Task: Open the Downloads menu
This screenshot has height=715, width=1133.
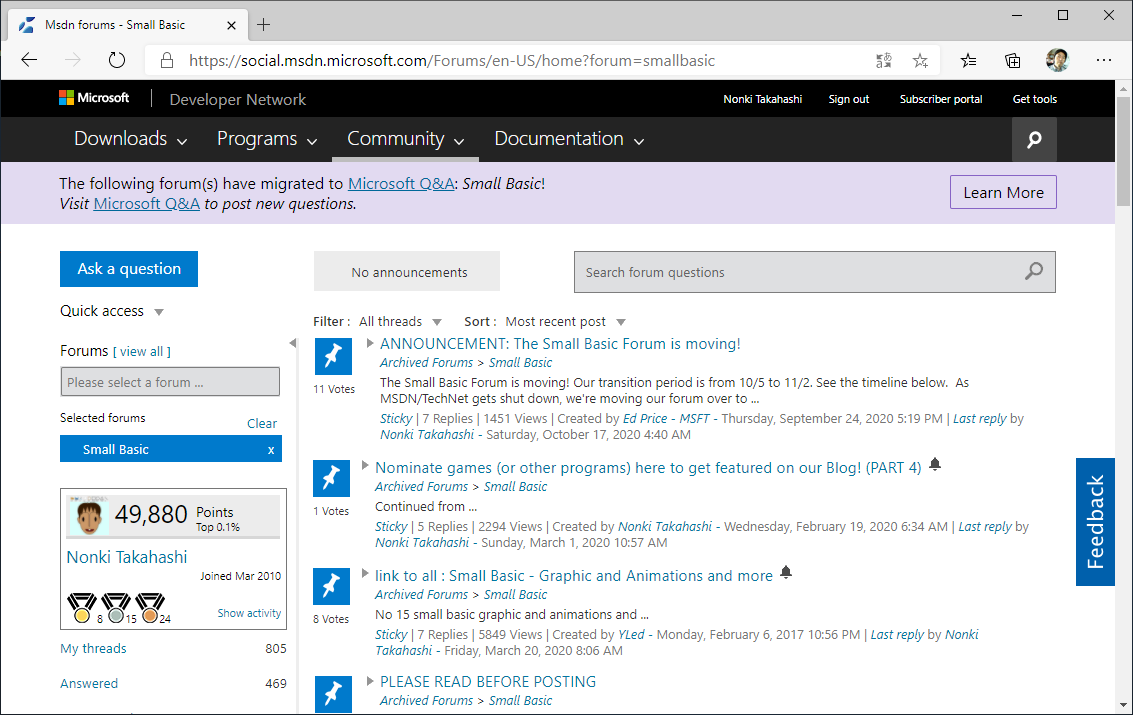Action: [x=121, y=139]
